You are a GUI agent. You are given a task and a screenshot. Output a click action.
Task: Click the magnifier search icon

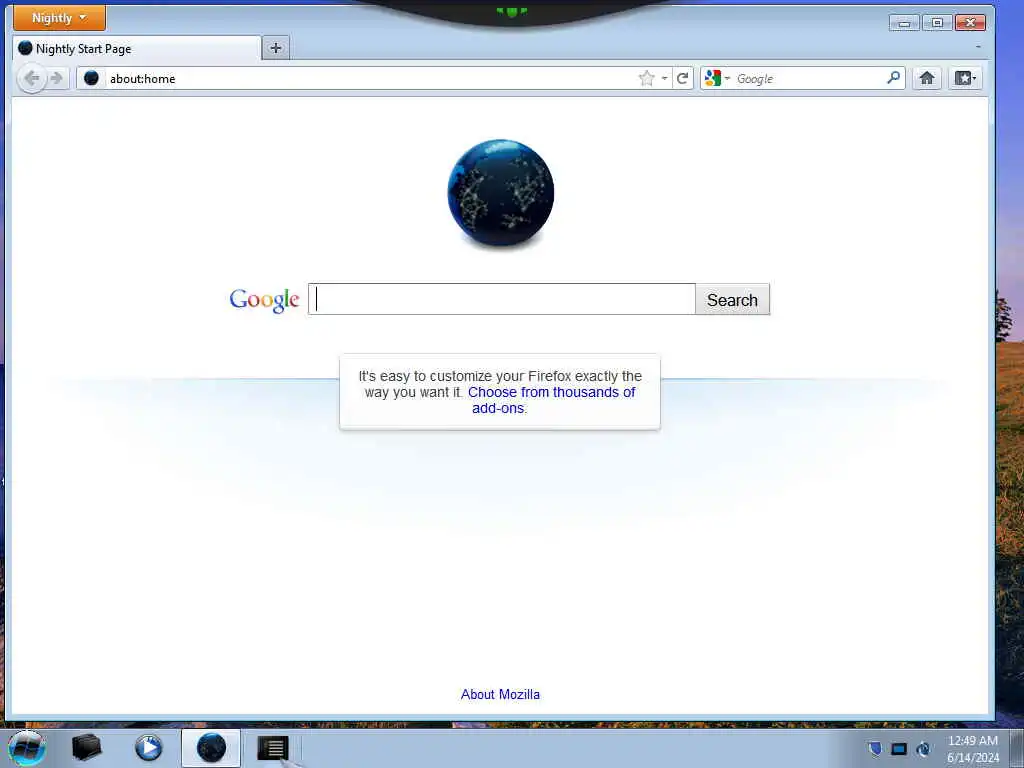[893, 78]
